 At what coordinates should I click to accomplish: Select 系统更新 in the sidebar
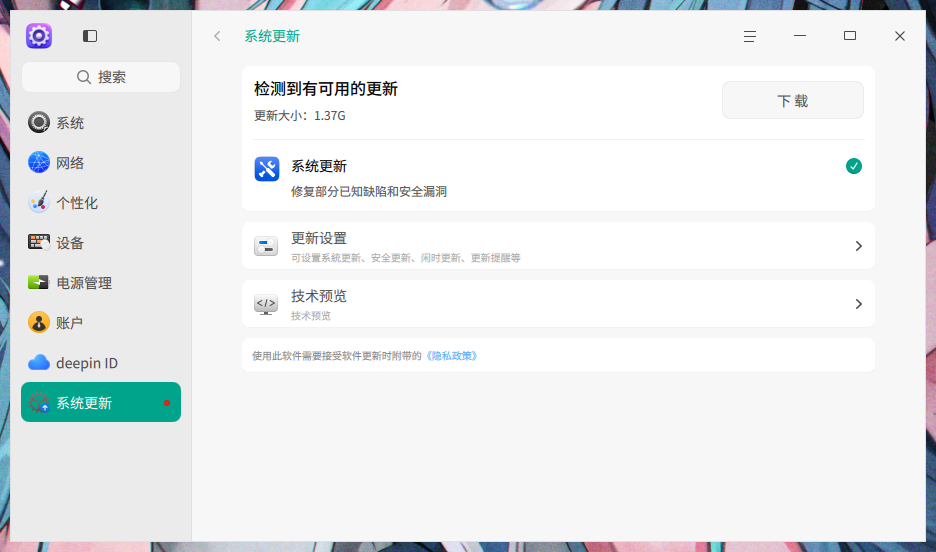coord(101,402)
